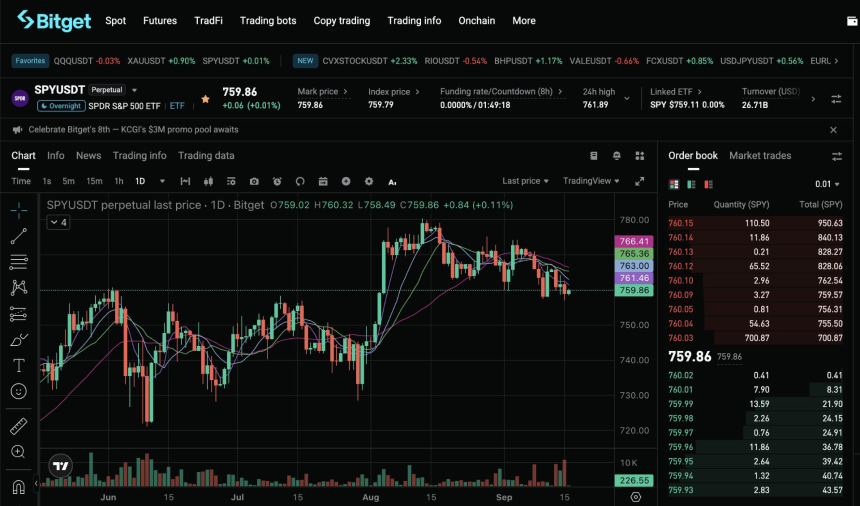Expand chart drawing toolbar side handle
Image resolution: width=860 pixels, height=506 pixels.
coord(36,483)
